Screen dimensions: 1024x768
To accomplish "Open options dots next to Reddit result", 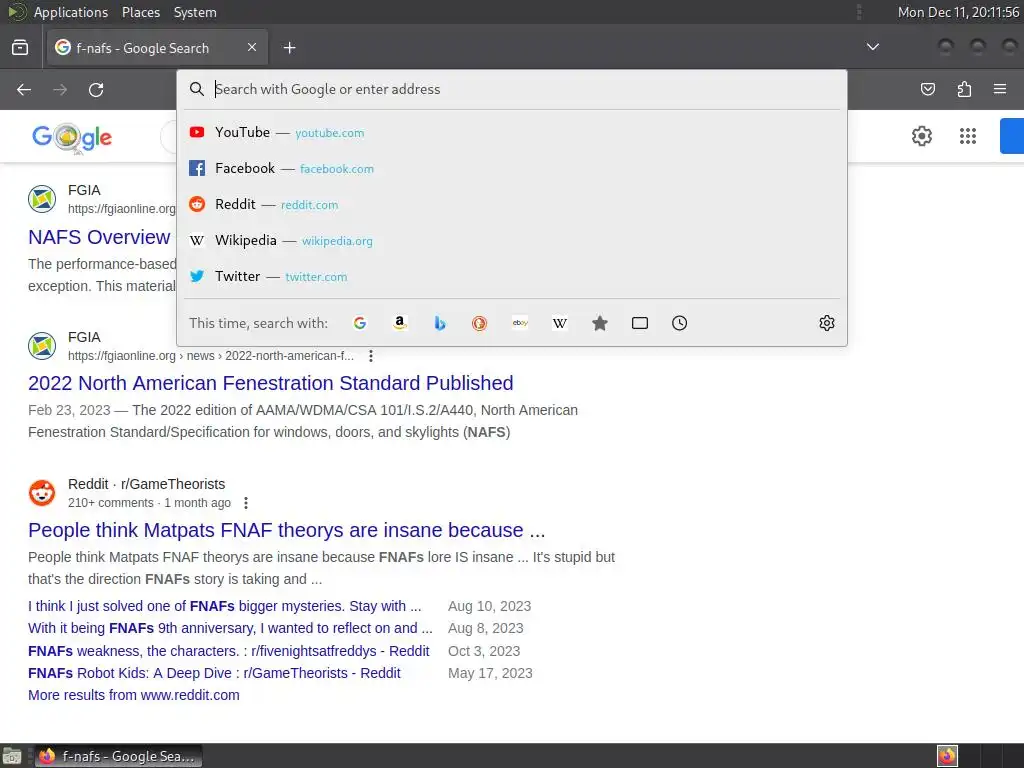I will coord(246,503).
